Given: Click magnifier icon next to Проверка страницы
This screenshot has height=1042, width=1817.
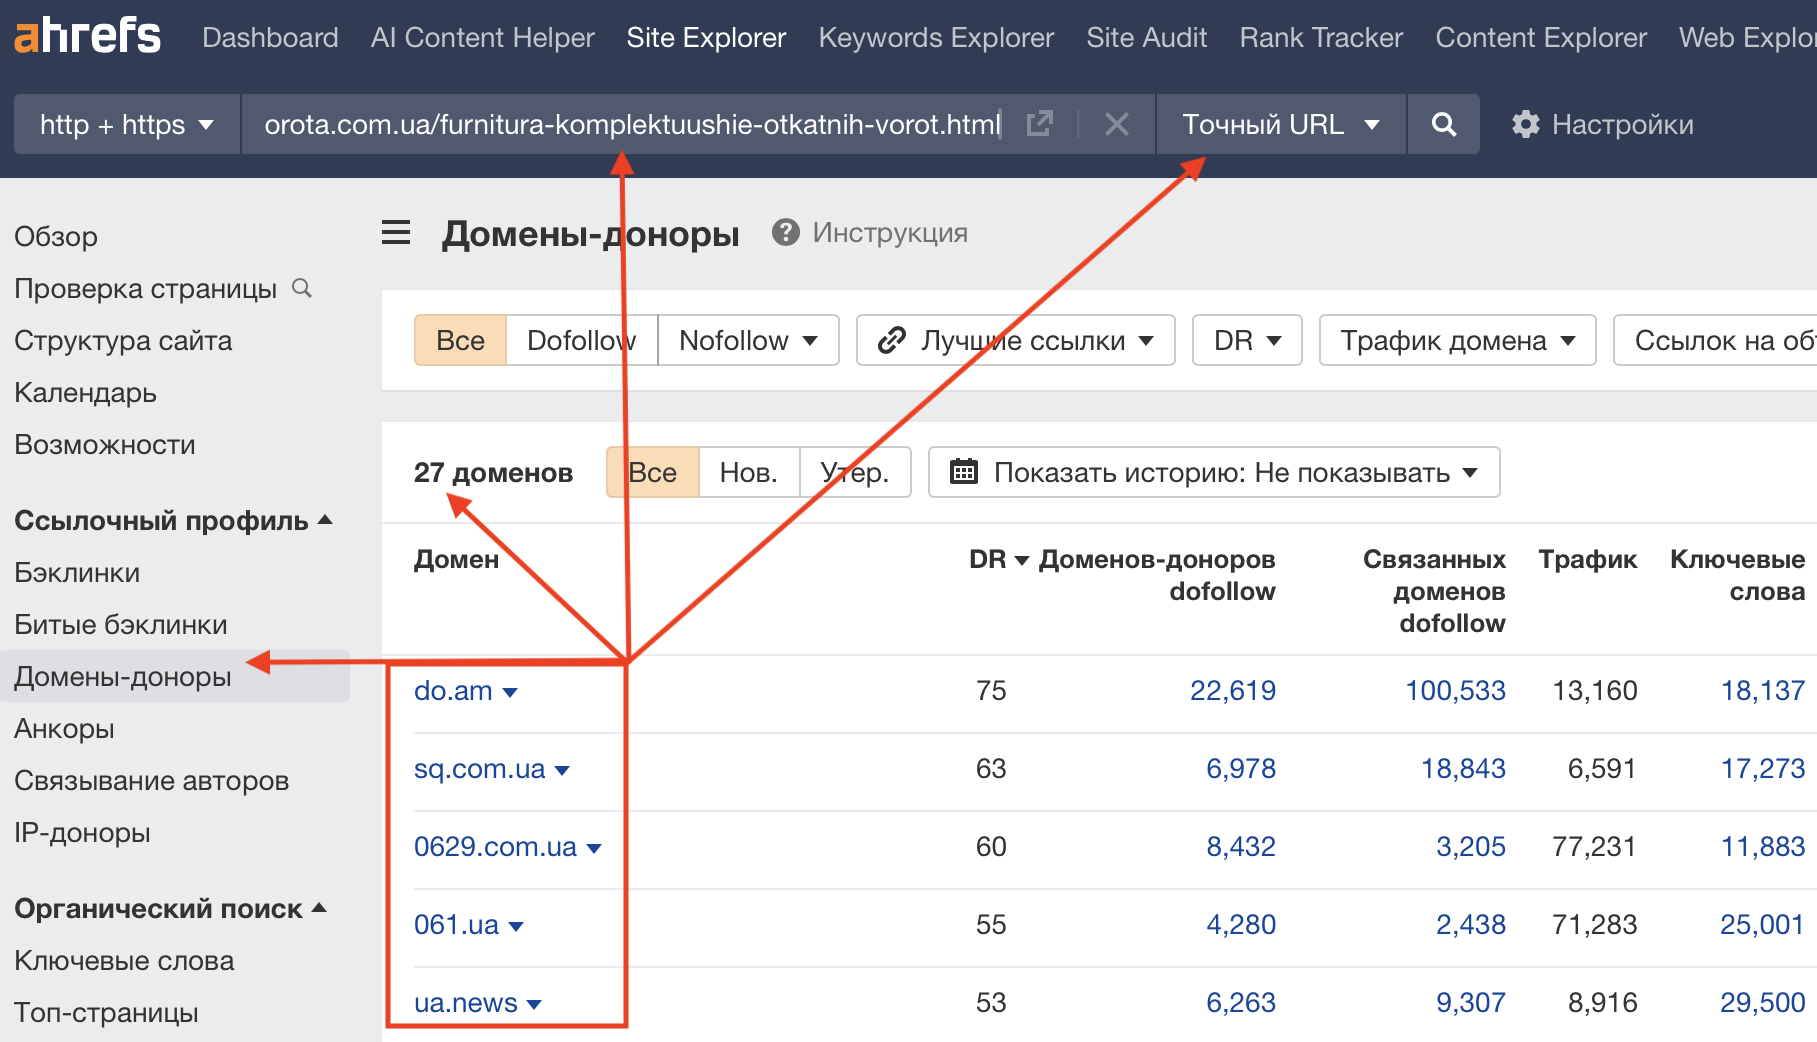Looking at the screenshot, I should coord(302,288).
